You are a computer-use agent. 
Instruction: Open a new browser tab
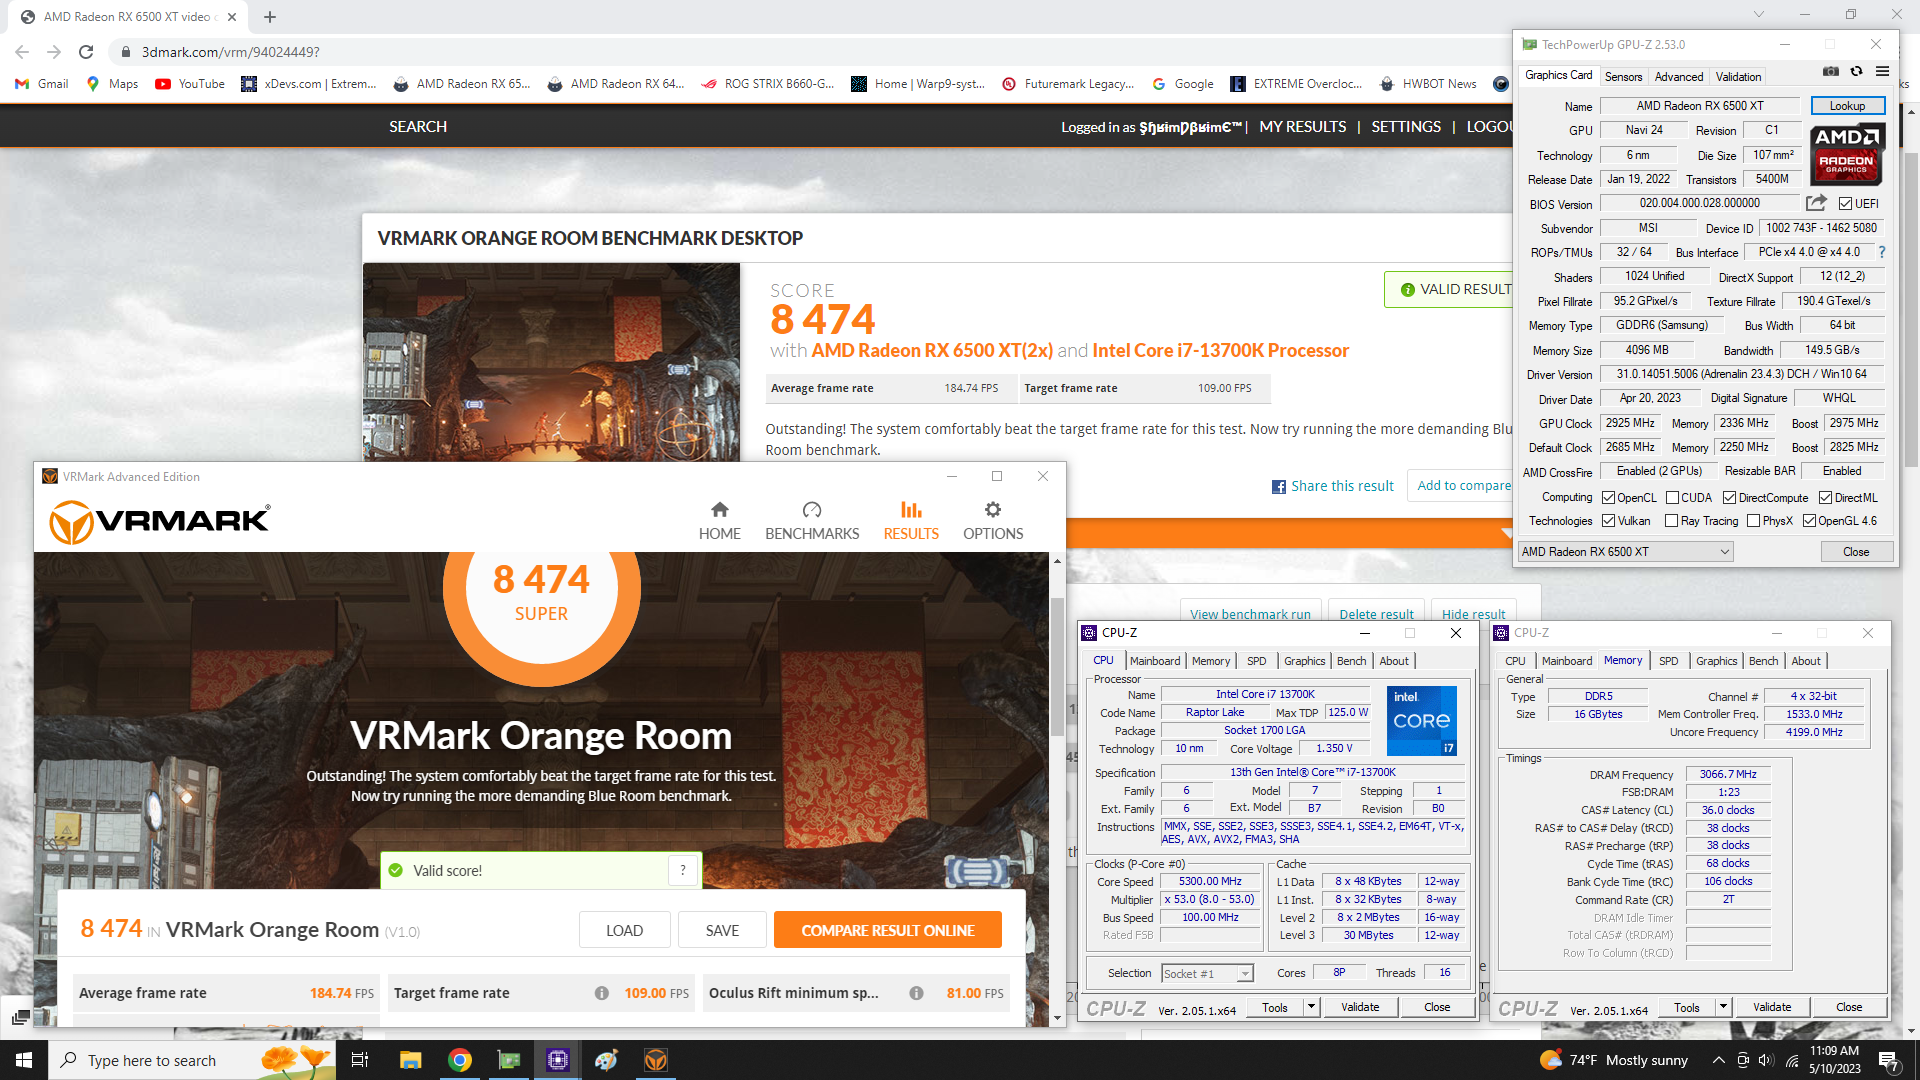click(x=270, y=16)
